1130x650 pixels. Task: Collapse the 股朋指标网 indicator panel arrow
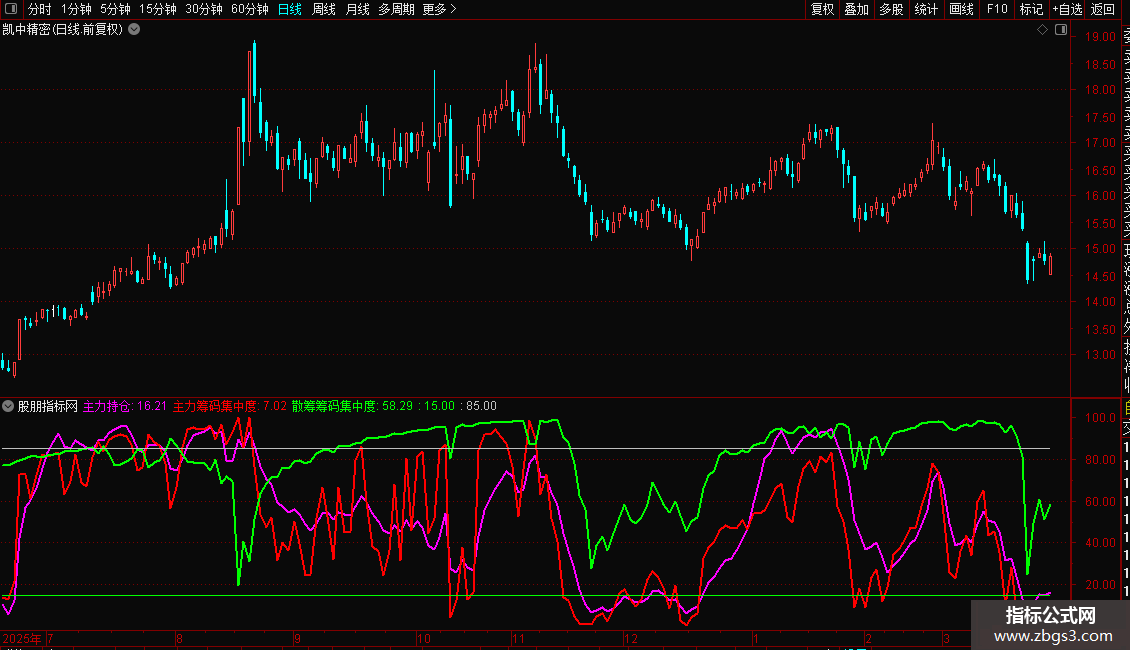tap(8, 406)
